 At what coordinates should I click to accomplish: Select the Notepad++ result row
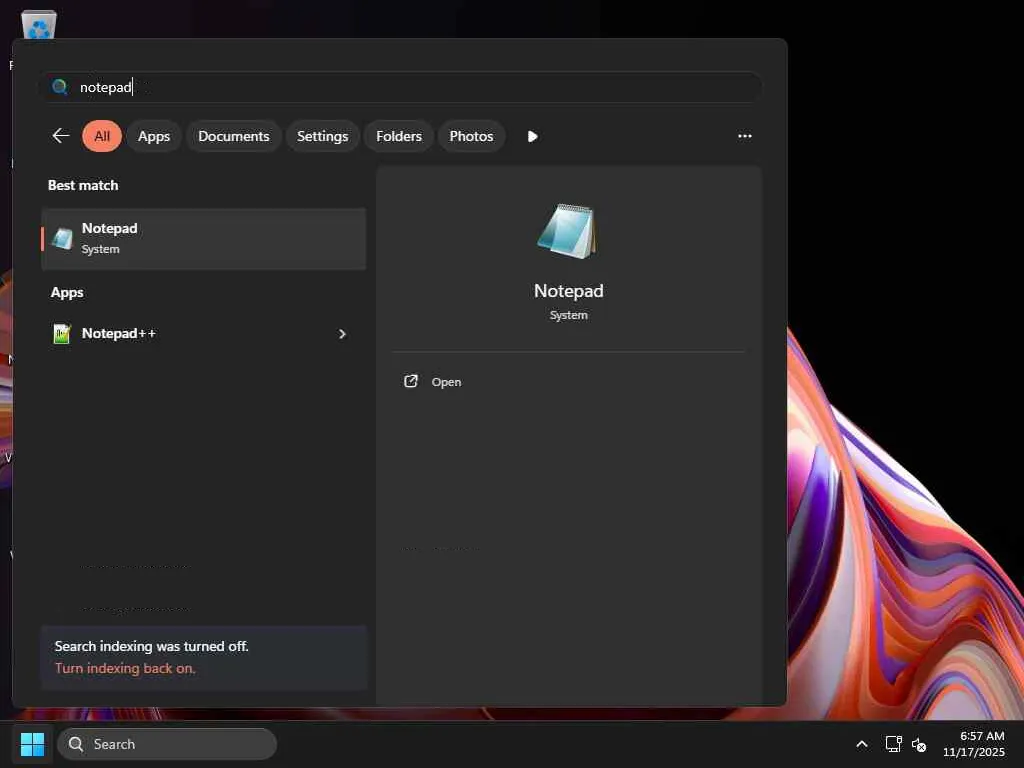pyautogui.click(x=204, y=334)
